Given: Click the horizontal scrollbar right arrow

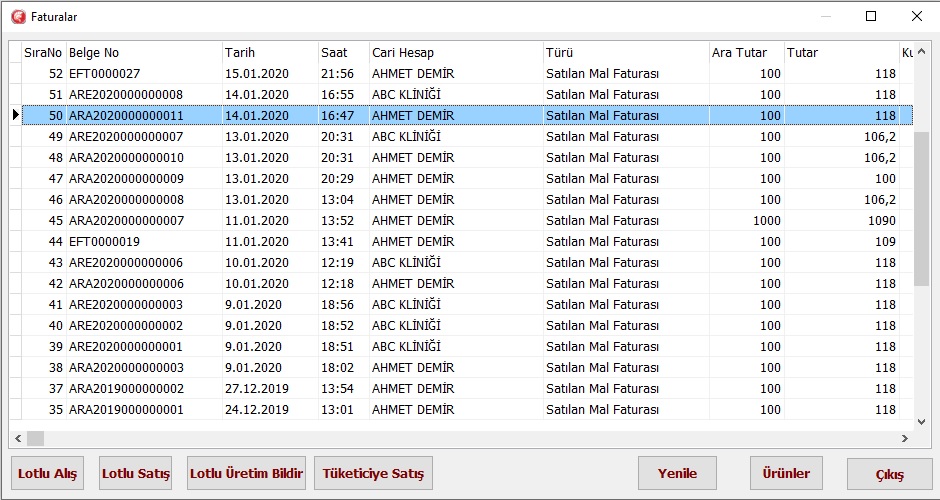Looking at the screenshot, I should [x=905, y=438].
